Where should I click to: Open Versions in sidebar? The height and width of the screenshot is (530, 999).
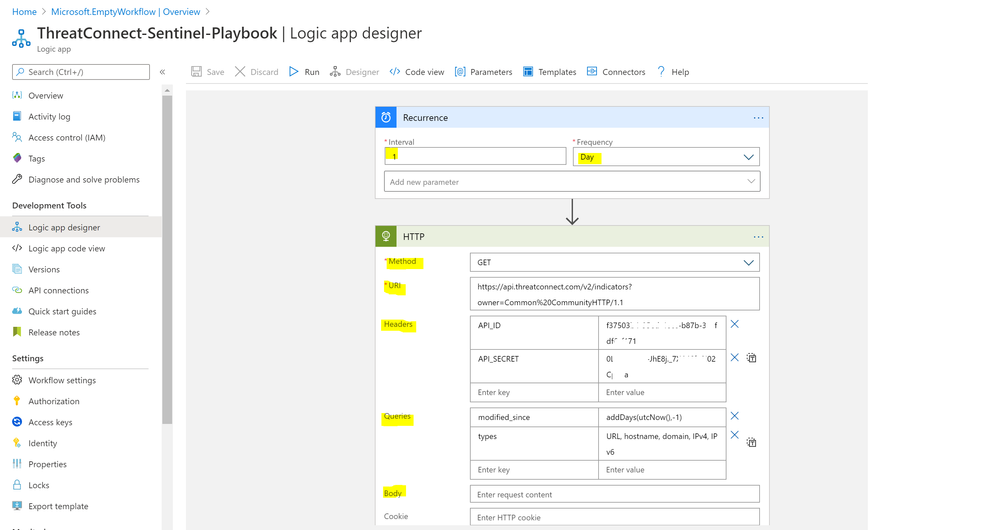click(x=43, y=269)
